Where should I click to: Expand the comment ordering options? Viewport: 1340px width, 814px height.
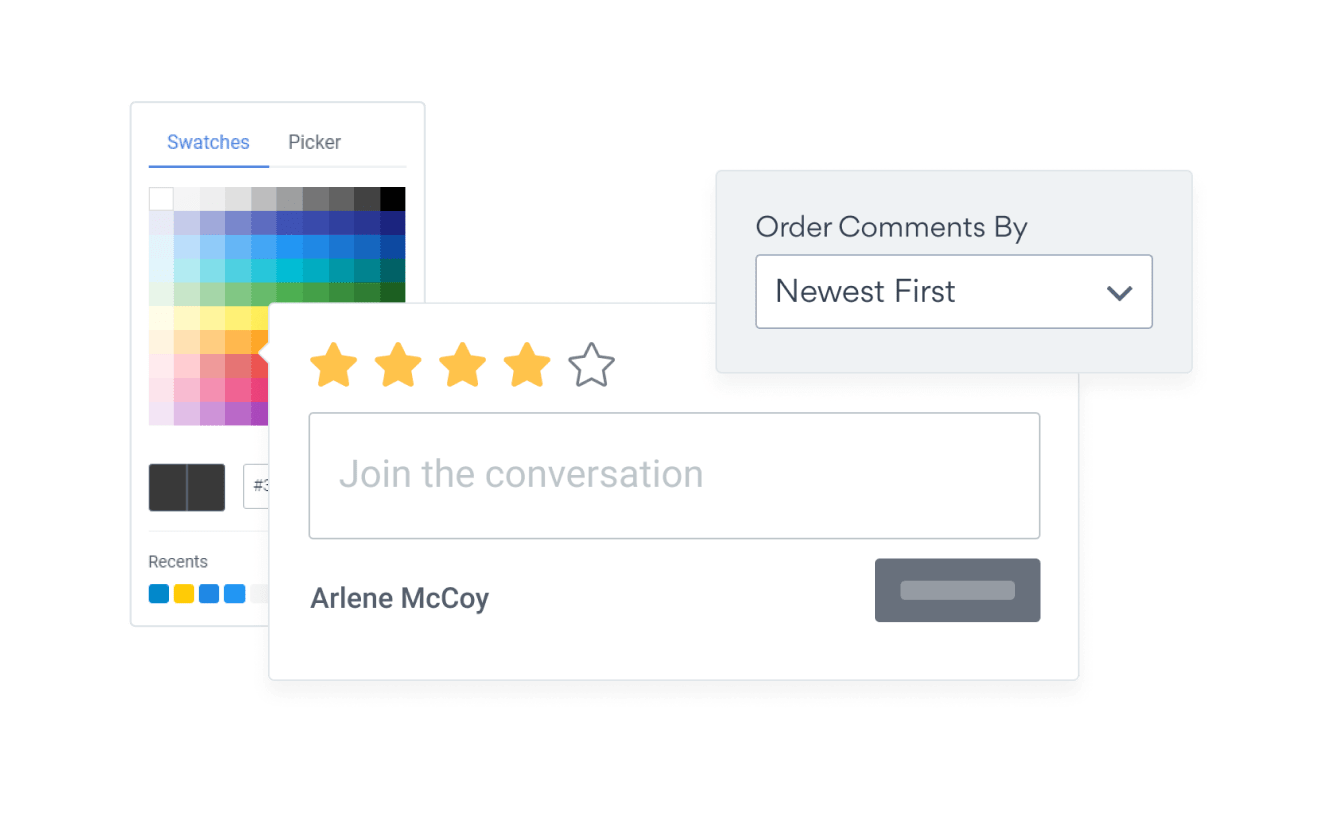click(x=953, y=291)
